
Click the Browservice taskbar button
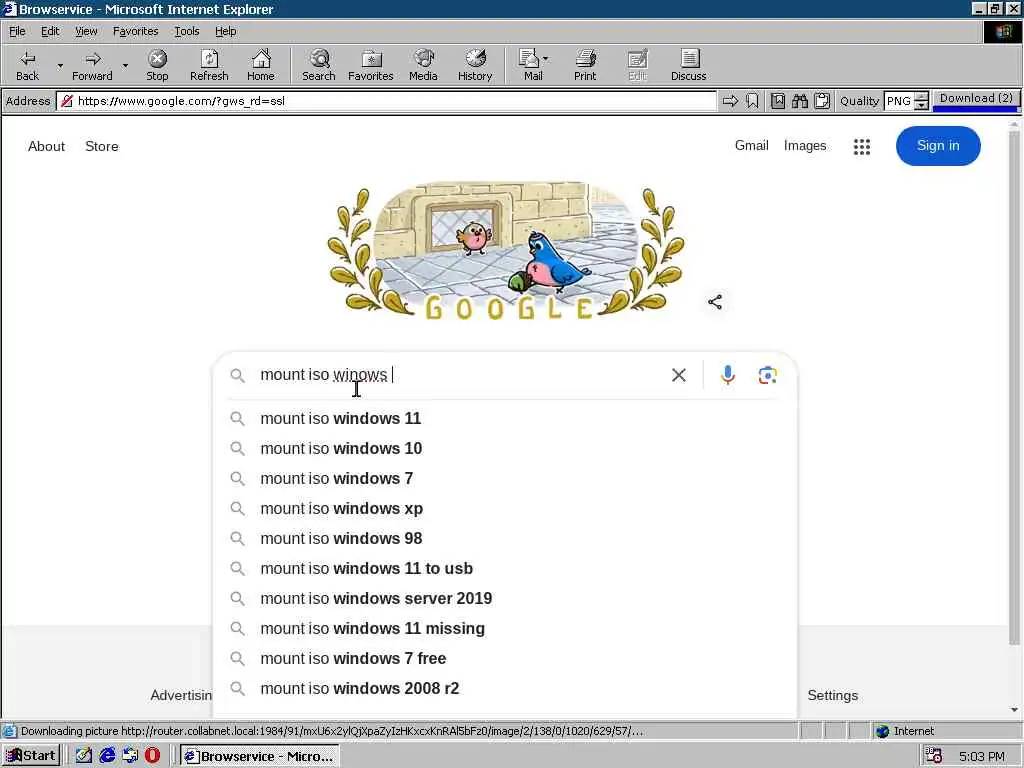pyautogui.click(x=260, y=756)
